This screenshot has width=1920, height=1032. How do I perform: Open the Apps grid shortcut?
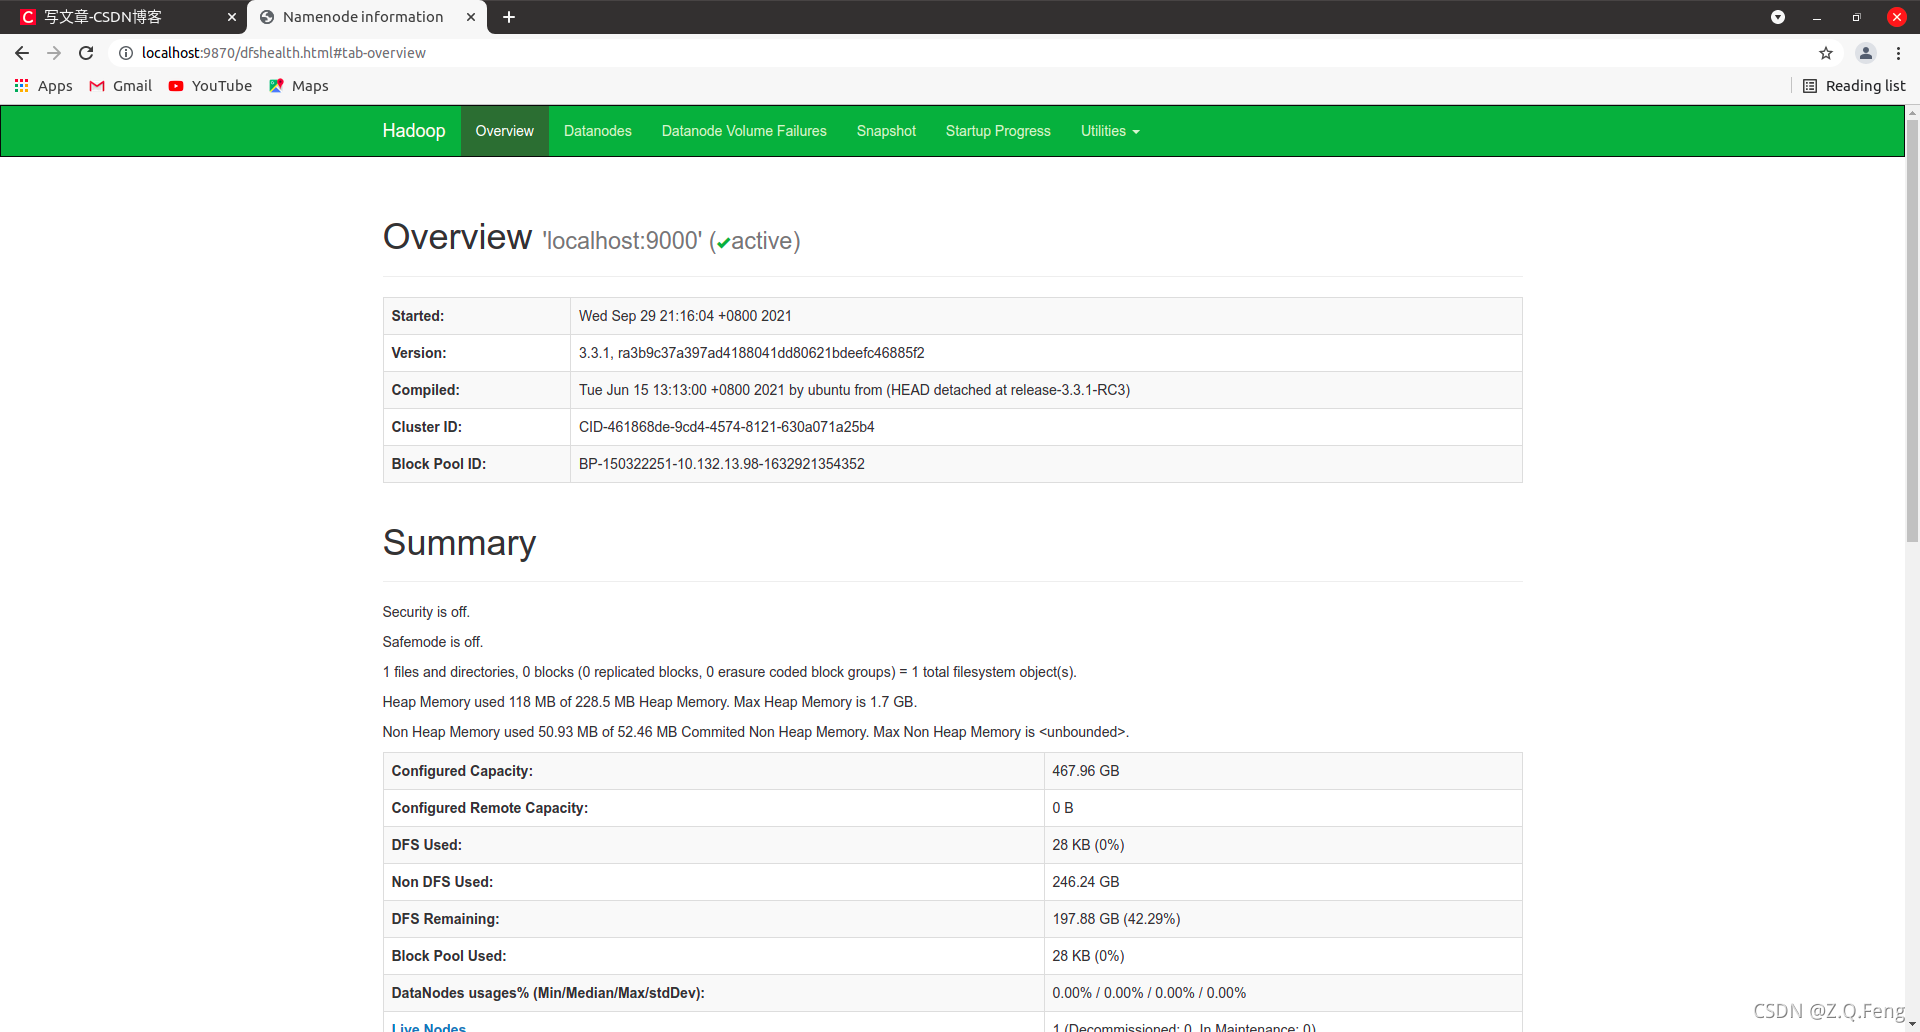click(x=43, y=86)
